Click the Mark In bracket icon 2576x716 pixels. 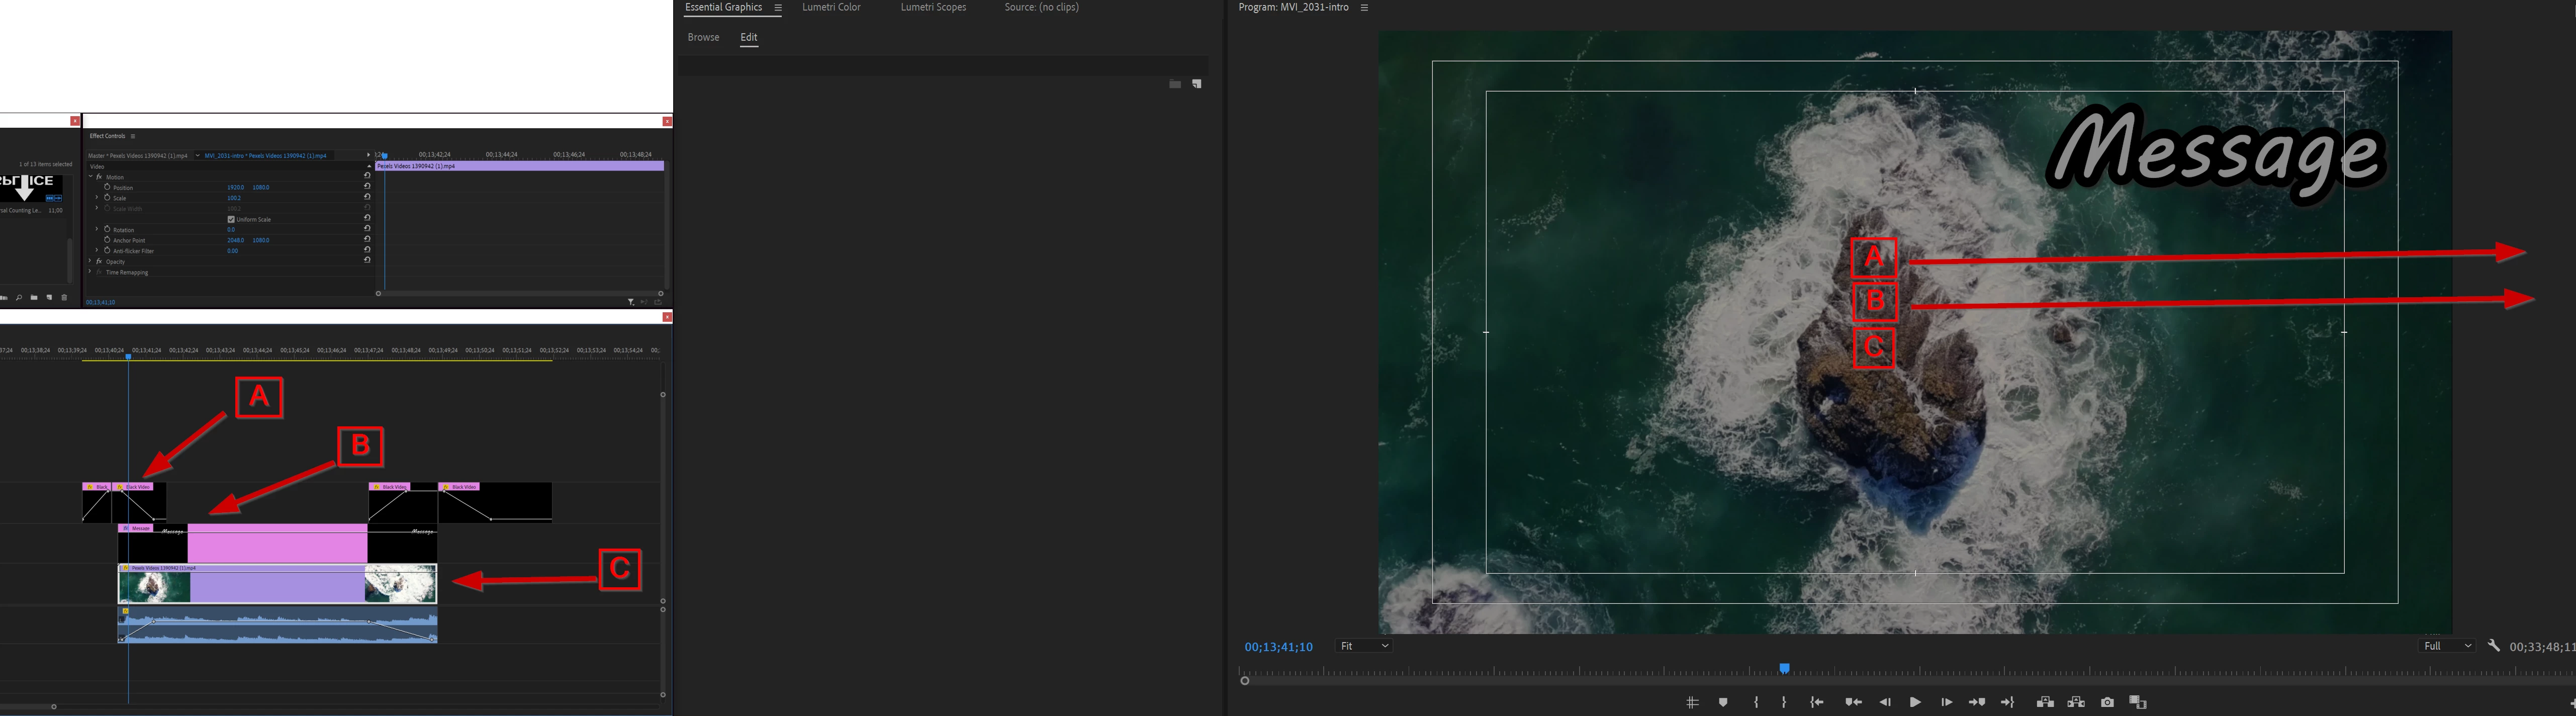[1755, 702]
